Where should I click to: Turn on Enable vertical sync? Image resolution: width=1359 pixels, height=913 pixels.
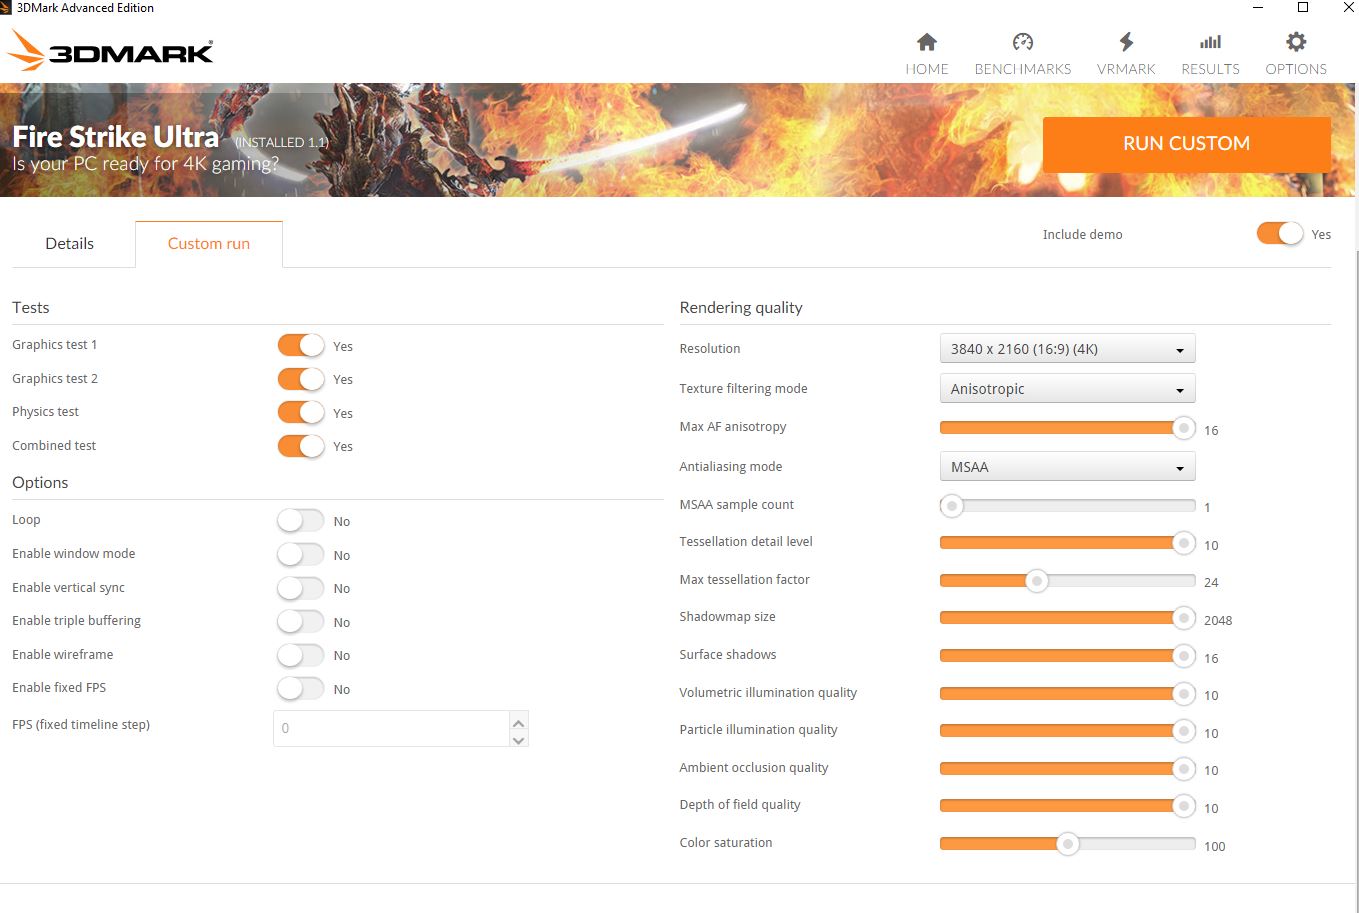click(x=301, y=588)
